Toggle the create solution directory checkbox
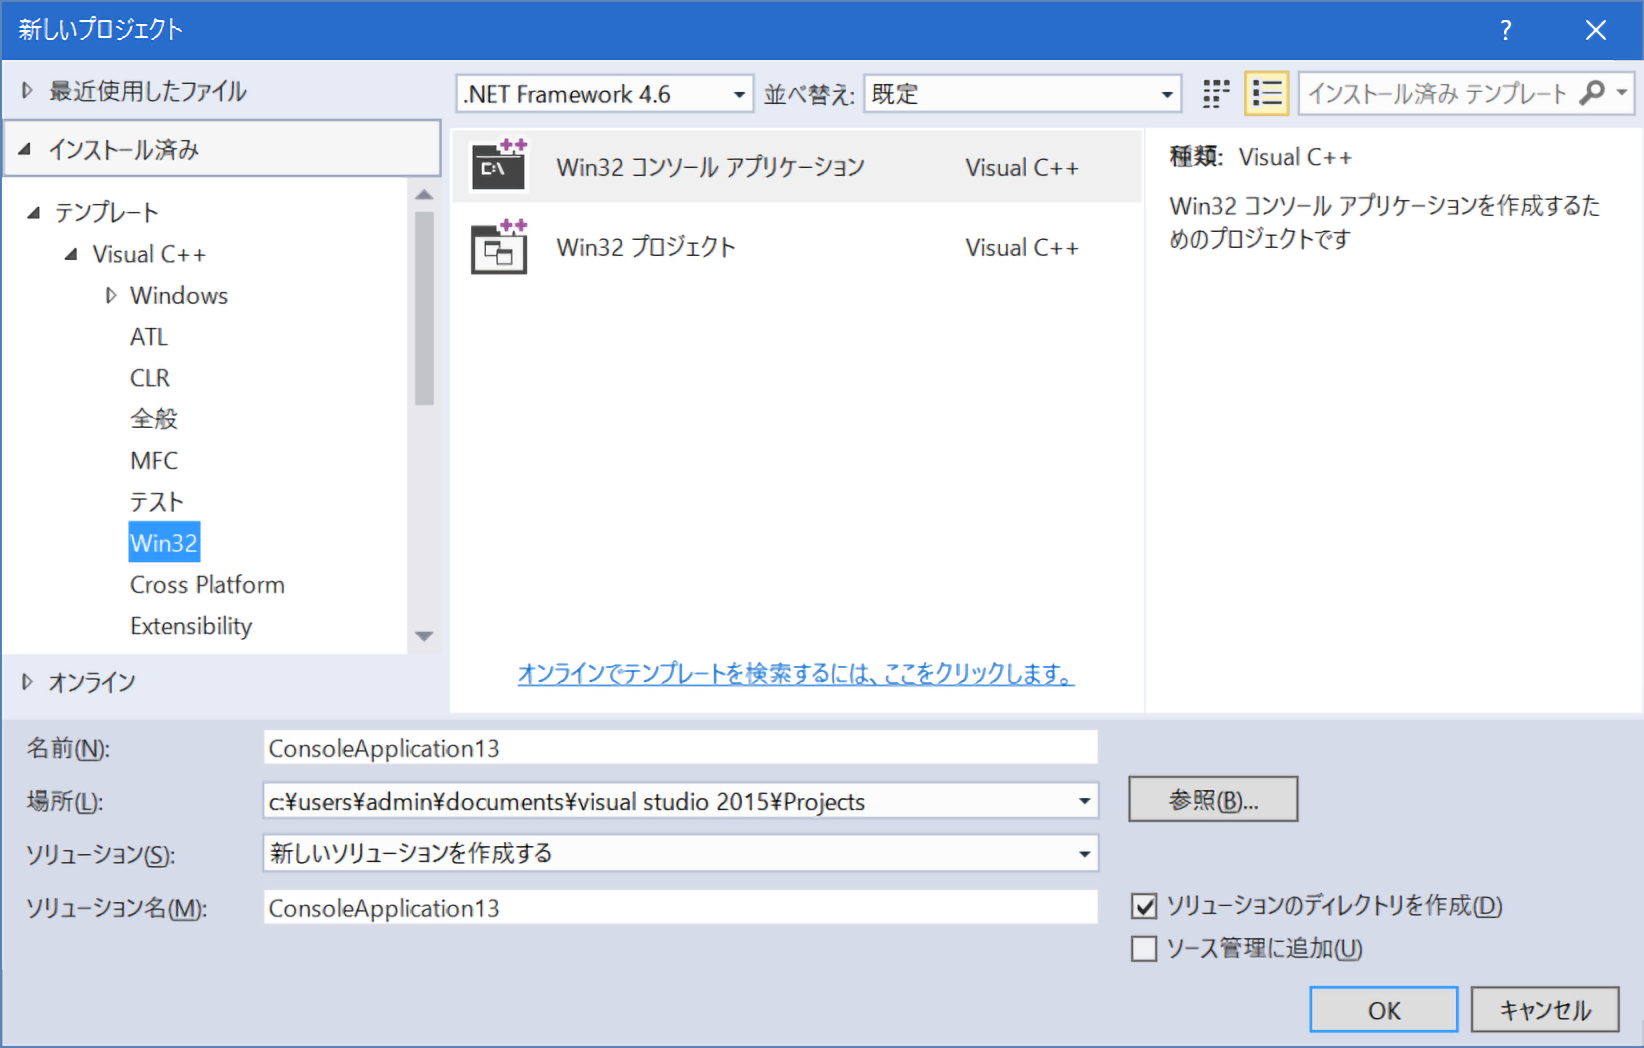This screenshot has height=1048, width=1644. tap(1144, 906)
